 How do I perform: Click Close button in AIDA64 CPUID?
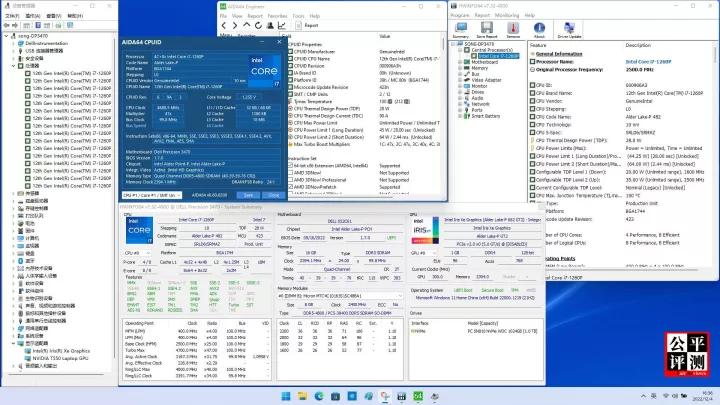click(x=274, y=195)
